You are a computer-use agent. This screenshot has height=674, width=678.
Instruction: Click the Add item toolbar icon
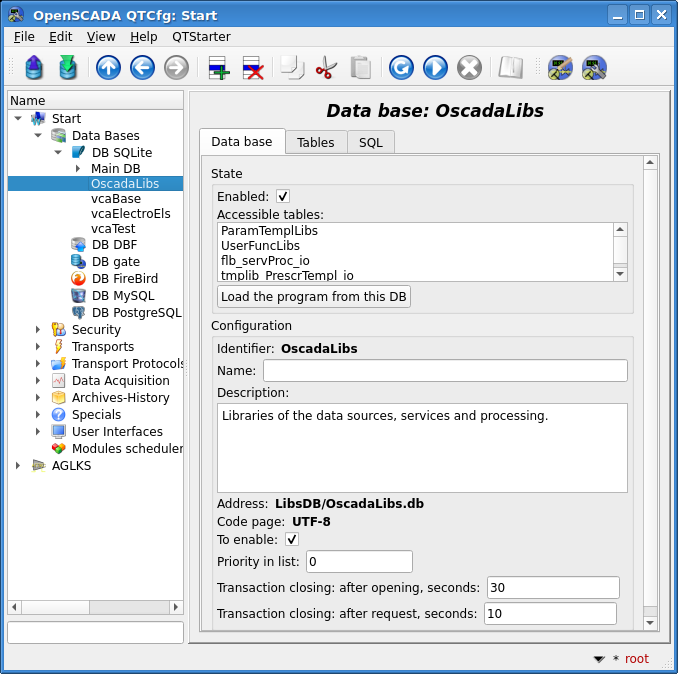coord(219,68)
